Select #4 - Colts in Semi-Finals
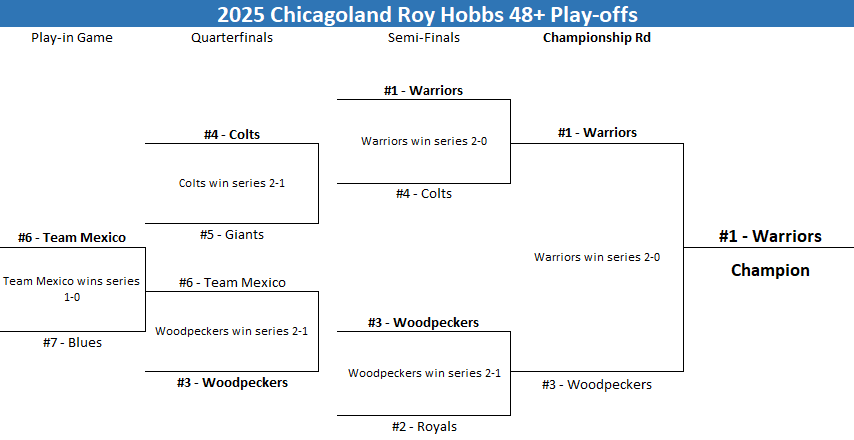The height and width of the screenshot is (440, 854). pos(424,193)
